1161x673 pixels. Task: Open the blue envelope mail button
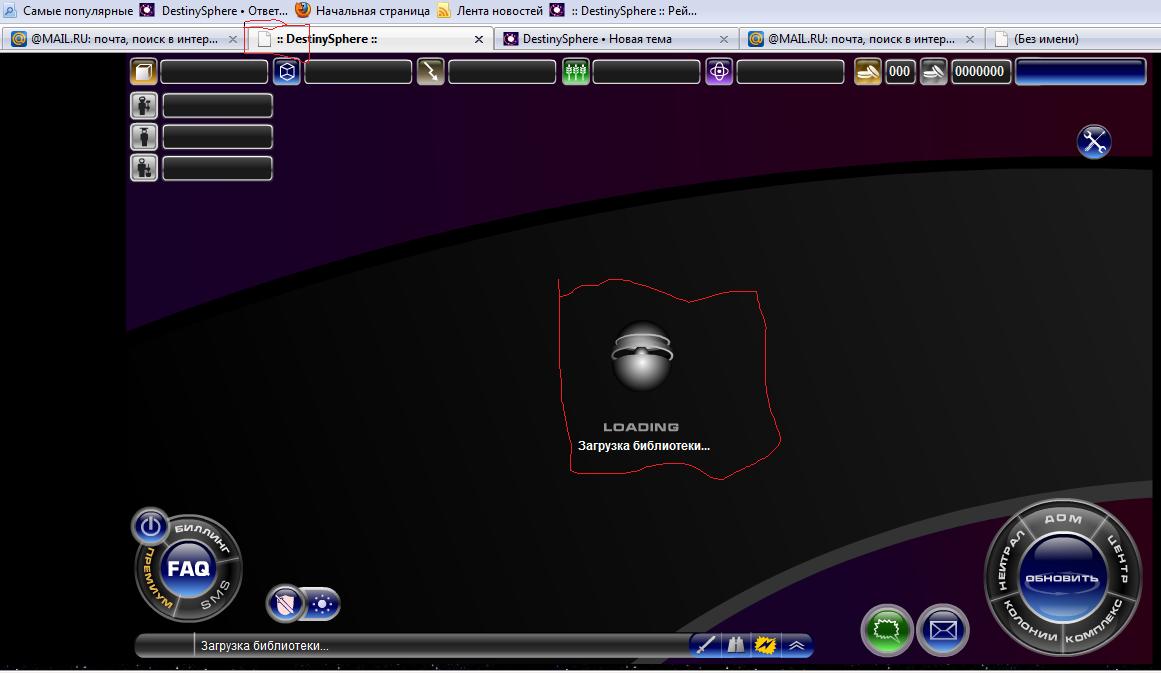pyautogui.click(x=943, y=630)
